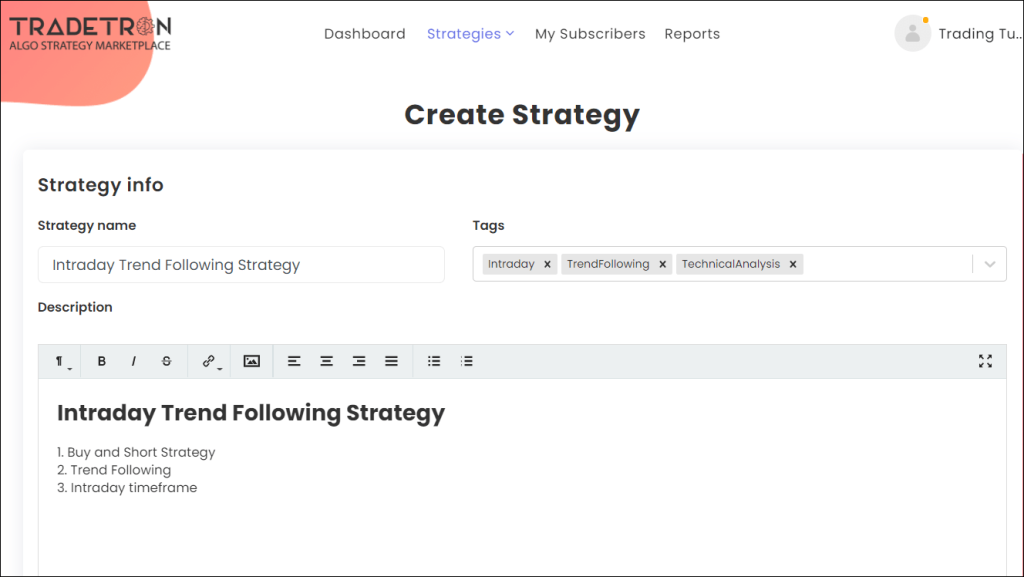Remove the Intraday tag
The height and width of the screenshot is (577, 1024).
546,264
